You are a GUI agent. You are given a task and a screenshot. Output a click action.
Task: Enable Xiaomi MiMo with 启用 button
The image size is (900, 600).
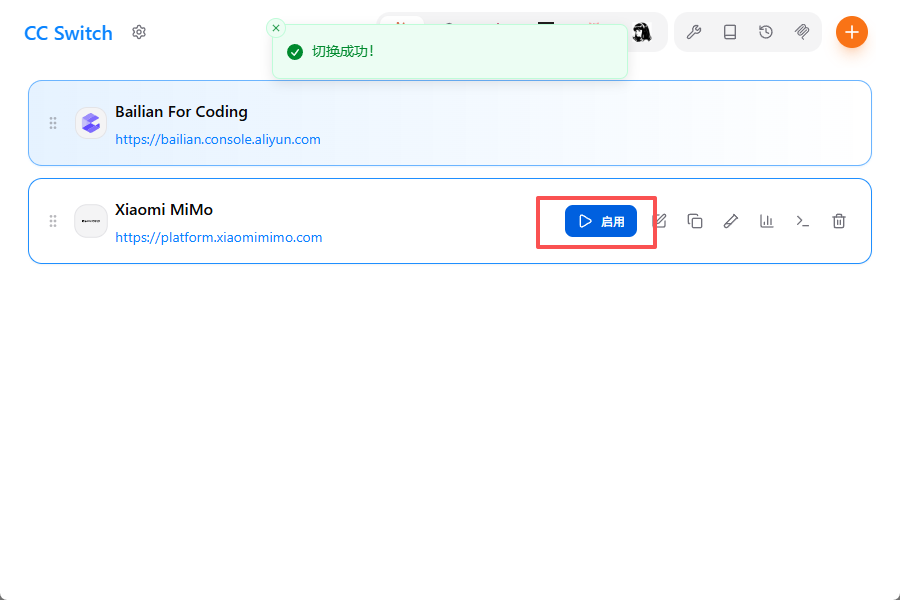coord(600,221)
